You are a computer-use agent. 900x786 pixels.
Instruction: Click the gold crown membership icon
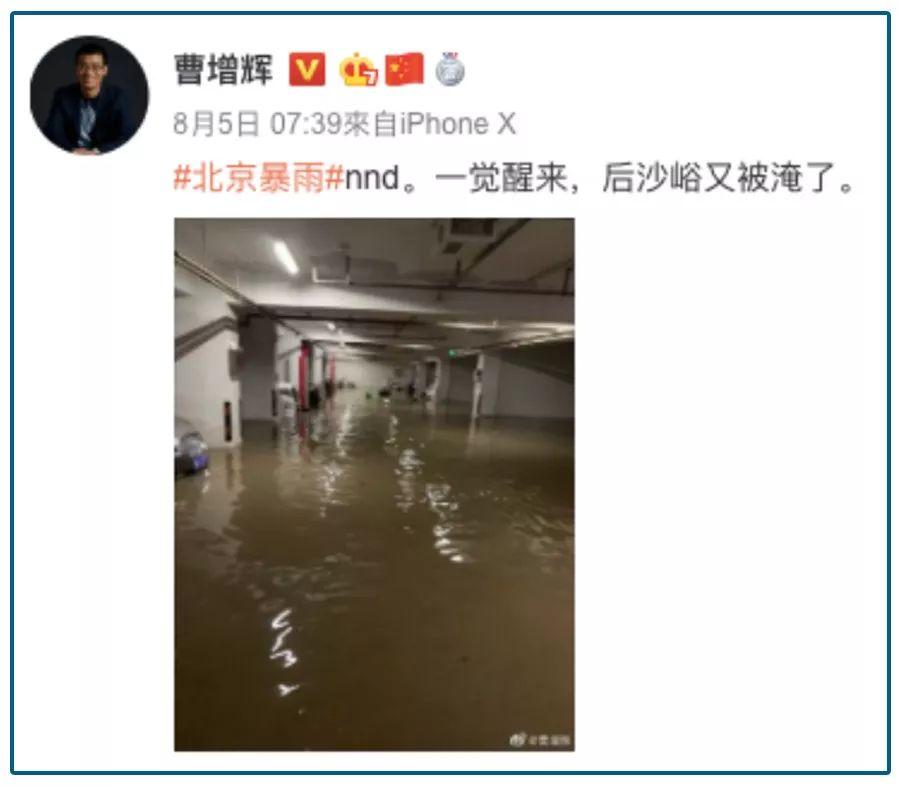358,69
